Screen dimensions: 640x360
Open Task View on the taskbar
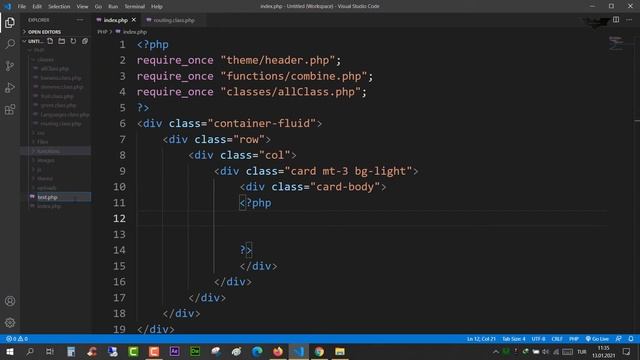click(x=50, y=351)
